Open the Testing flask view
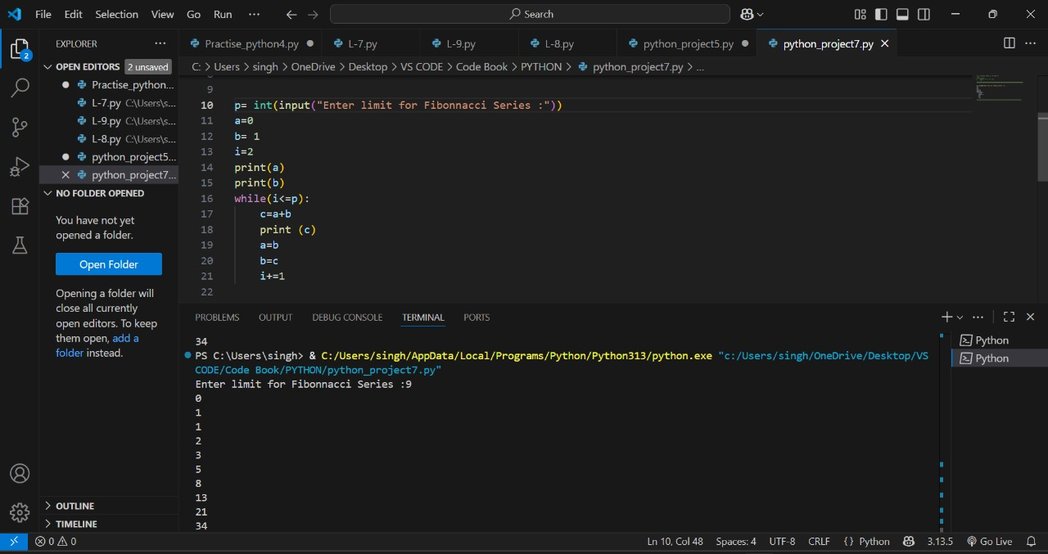 pos(20,245)
